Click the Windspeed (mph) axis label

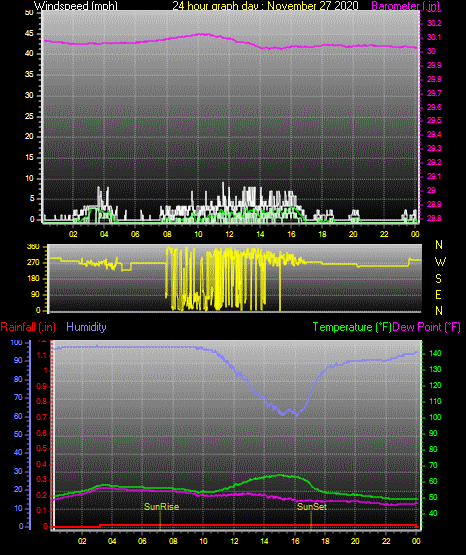[76, 6]
